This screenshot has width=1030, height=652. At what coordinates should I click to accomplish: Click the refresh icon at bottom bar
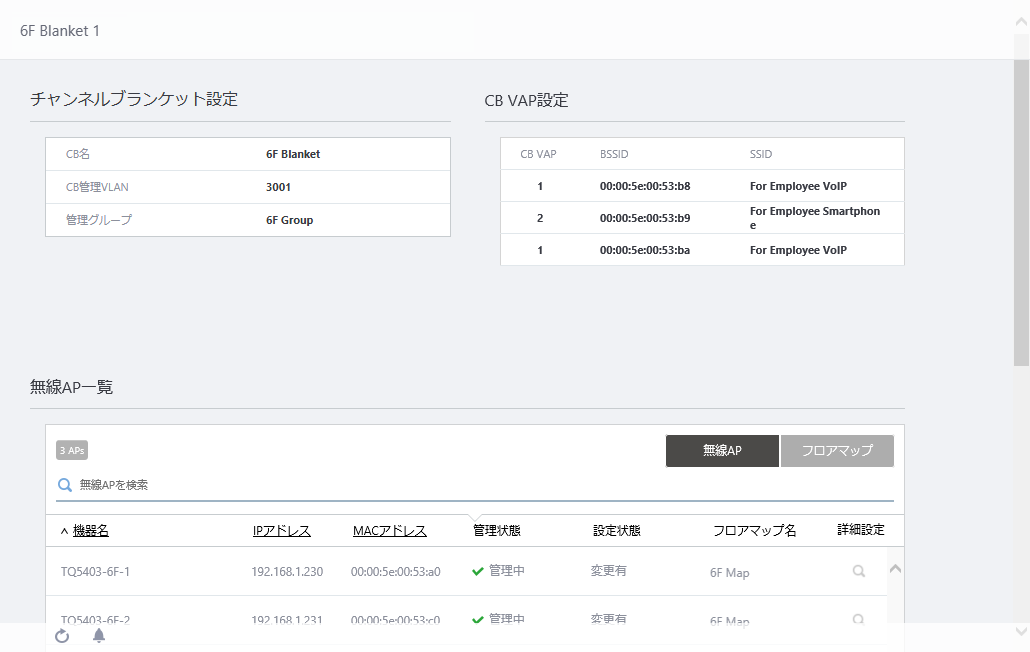62,636
